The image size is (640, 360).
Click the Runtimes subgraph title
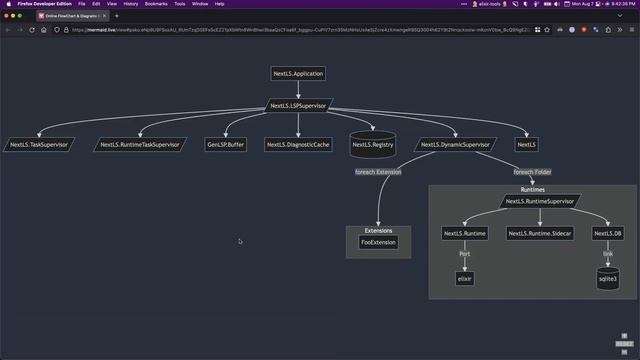[533, 189]
